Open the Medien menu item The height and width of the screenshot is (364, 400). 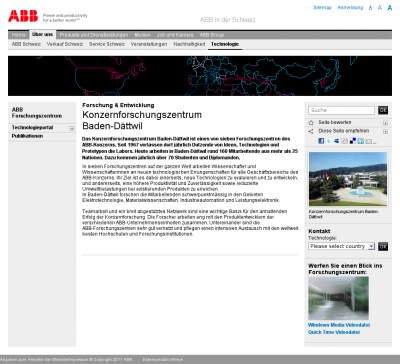pos(143,35)
